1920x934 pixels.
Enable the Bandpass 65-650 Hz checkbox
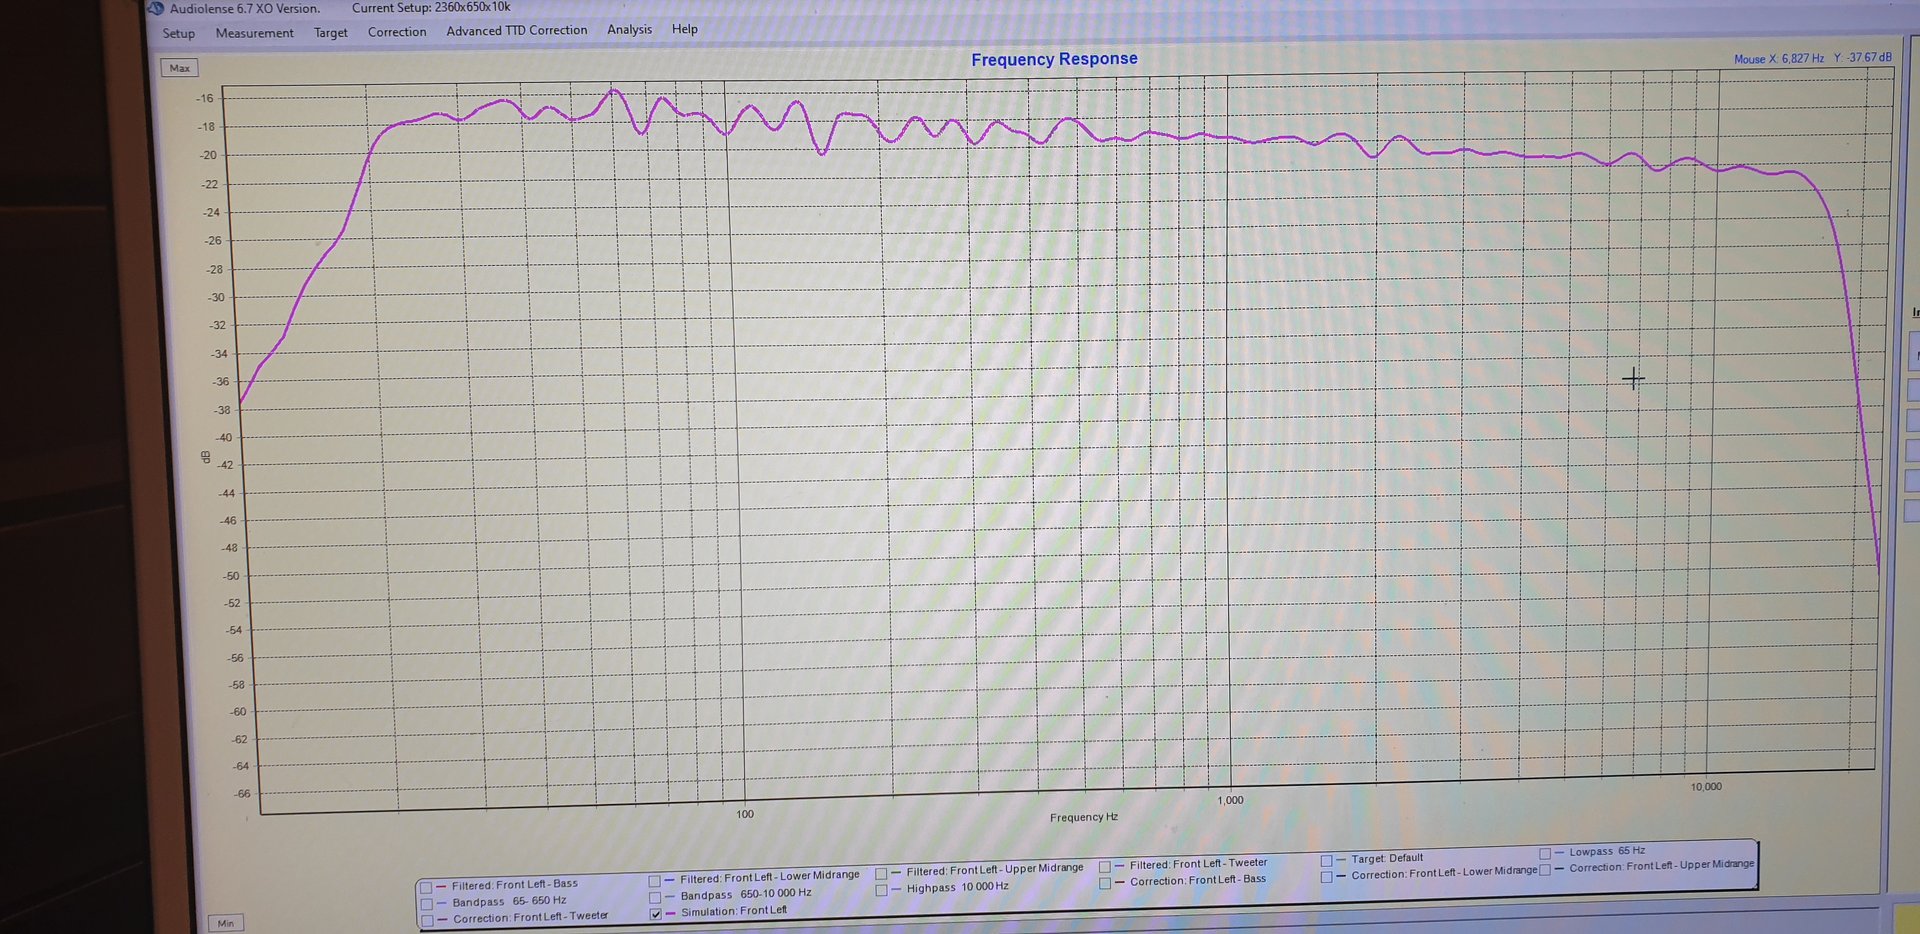point(427,904)
